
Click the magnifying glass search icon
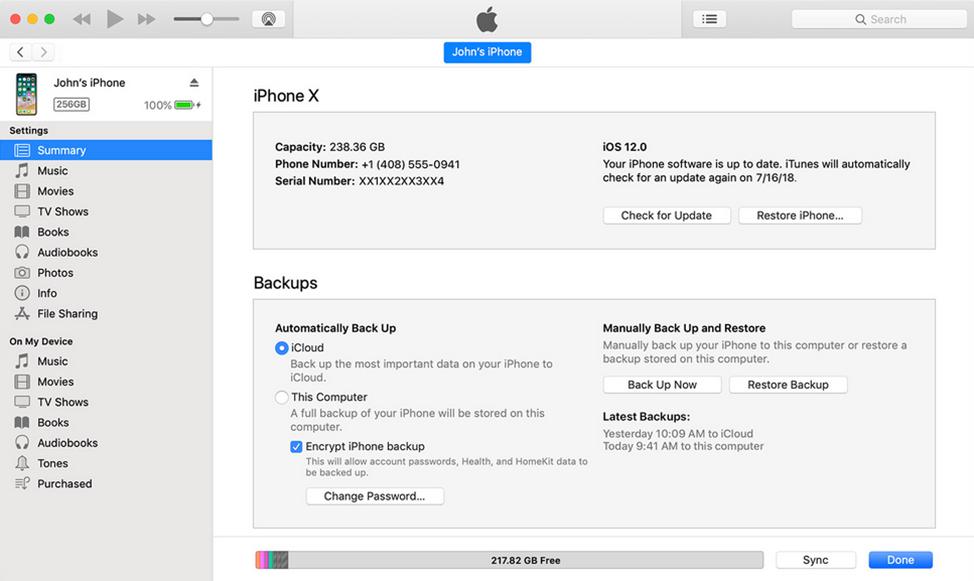[860, 19]
